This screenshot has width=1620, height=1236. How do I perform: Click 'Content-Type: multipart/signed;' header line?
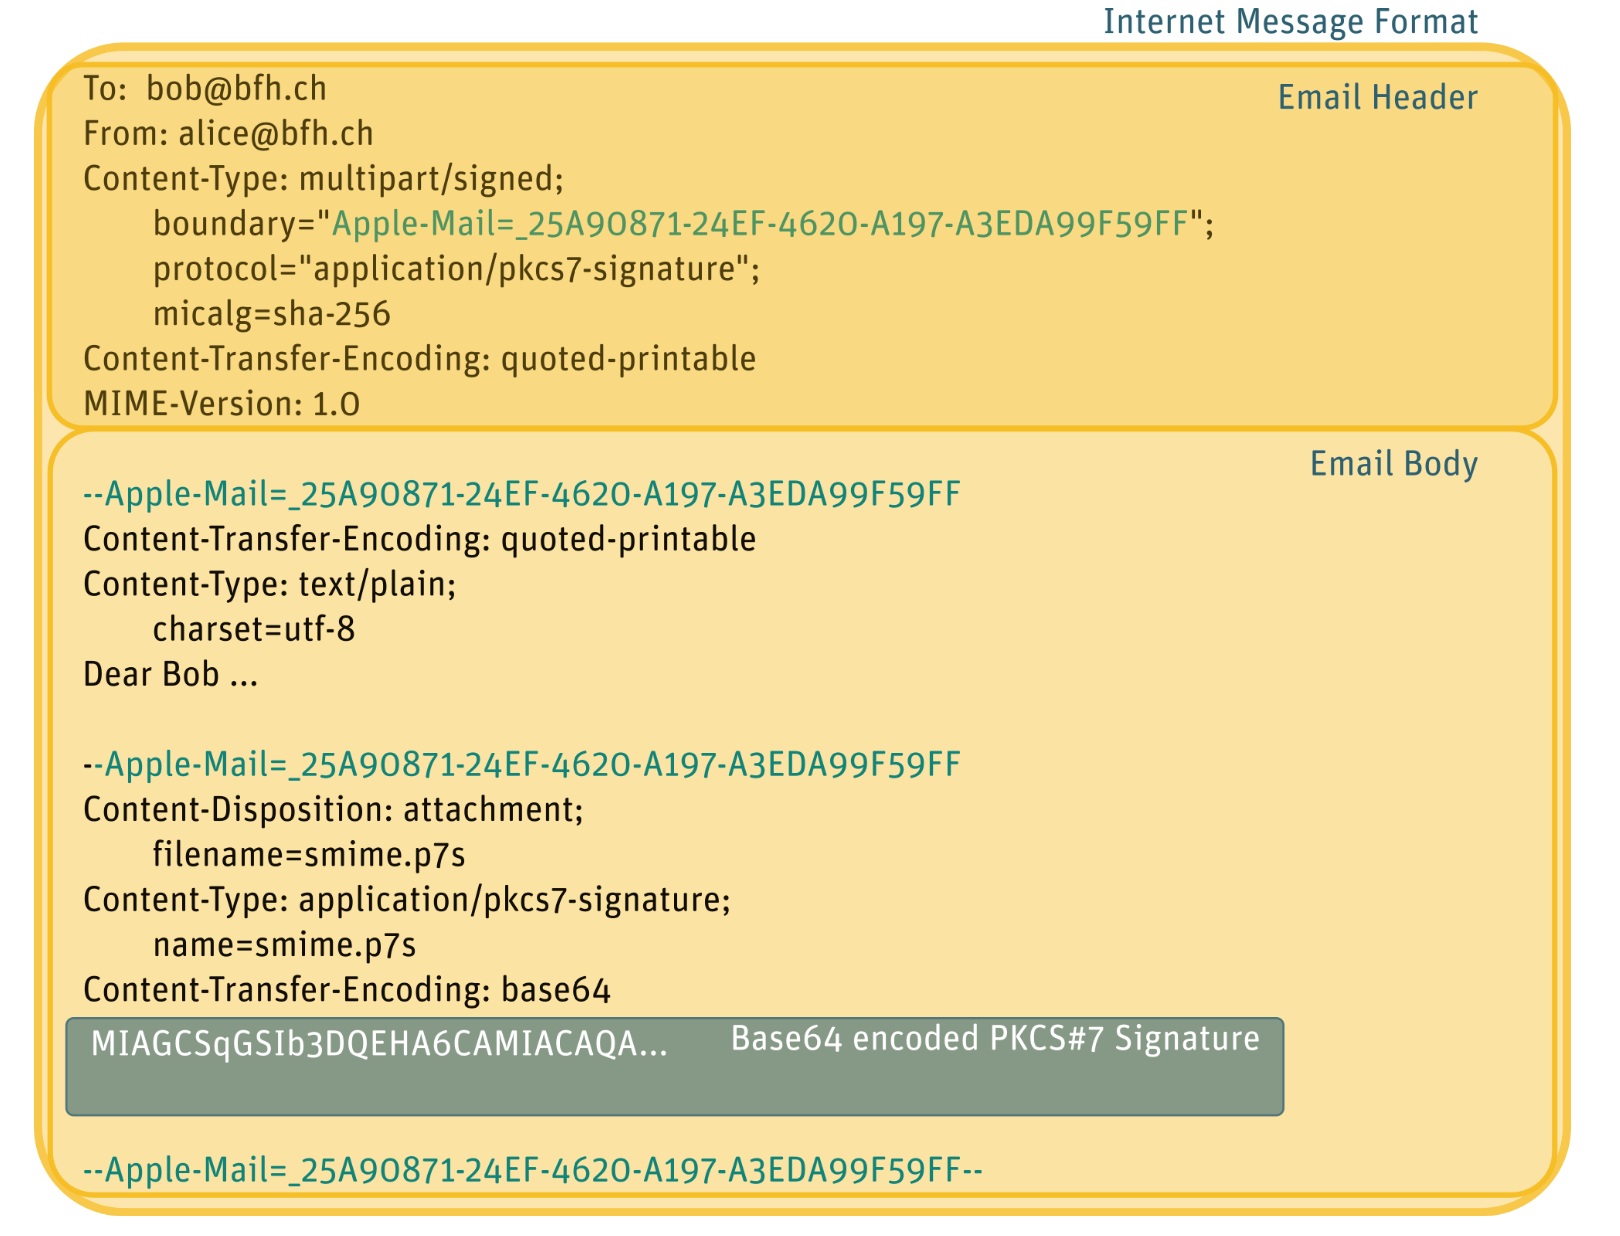[x=324, y=179]
